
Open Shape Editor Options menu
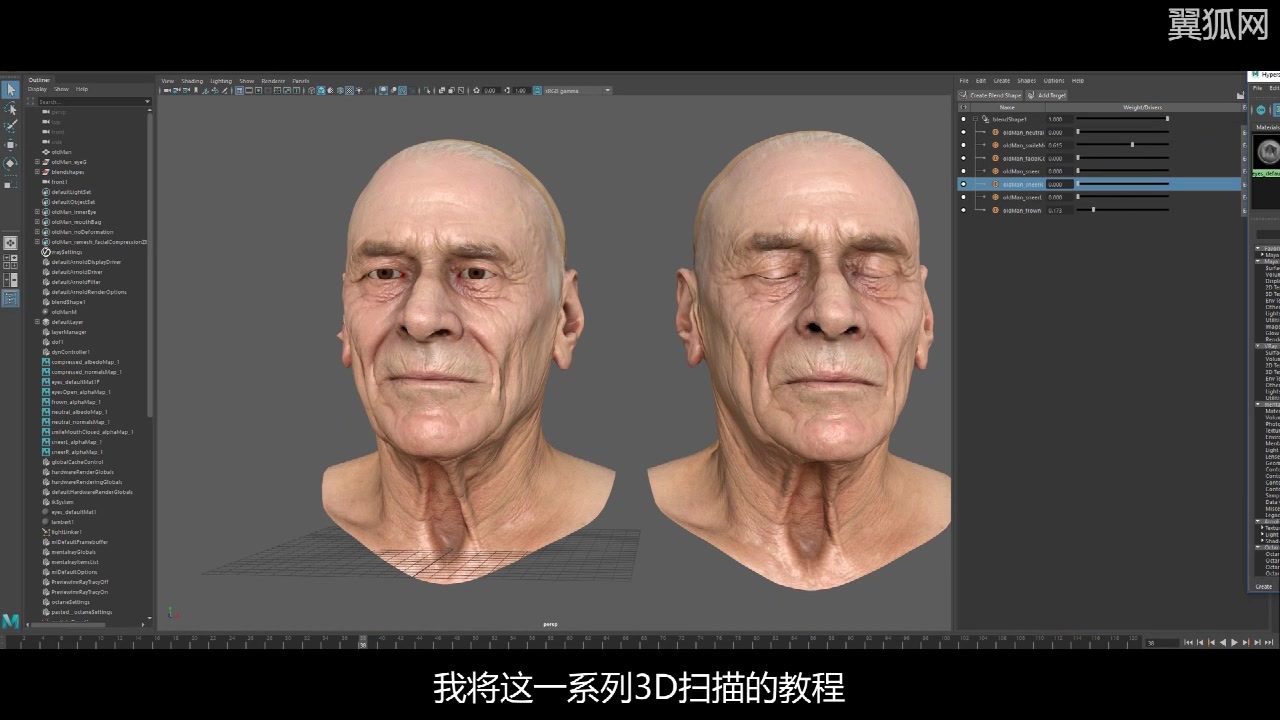point(1054,81)
